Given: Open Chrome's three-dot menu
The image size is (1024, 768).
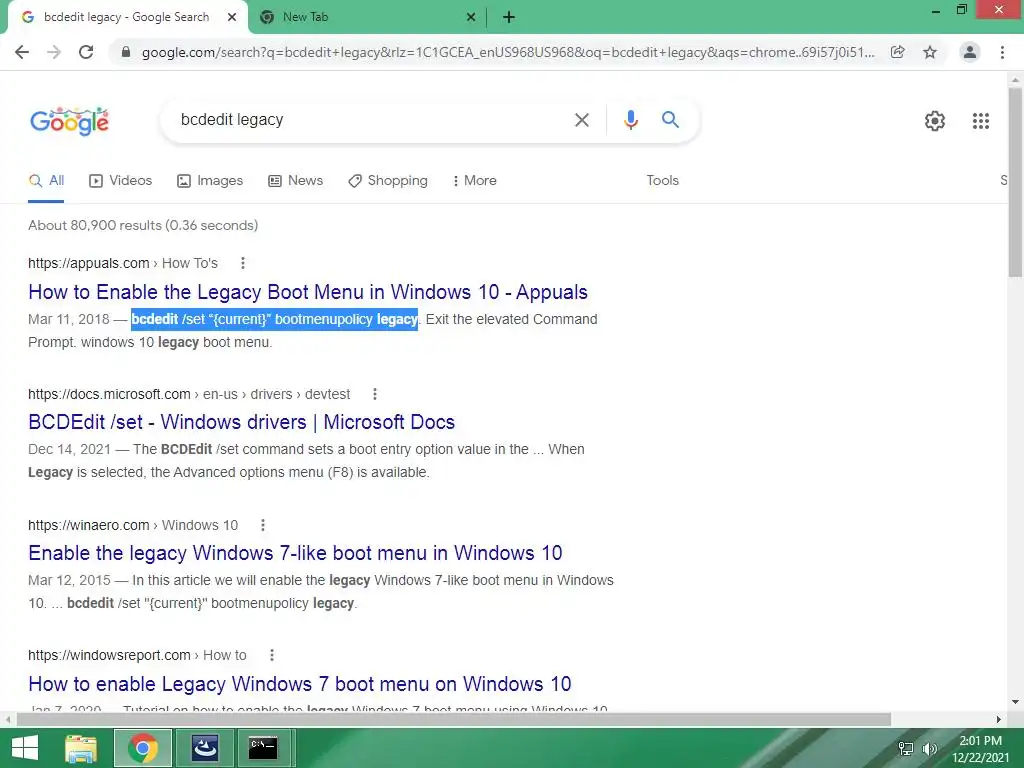Looking at the screenshot, I should coord(1002,52).
